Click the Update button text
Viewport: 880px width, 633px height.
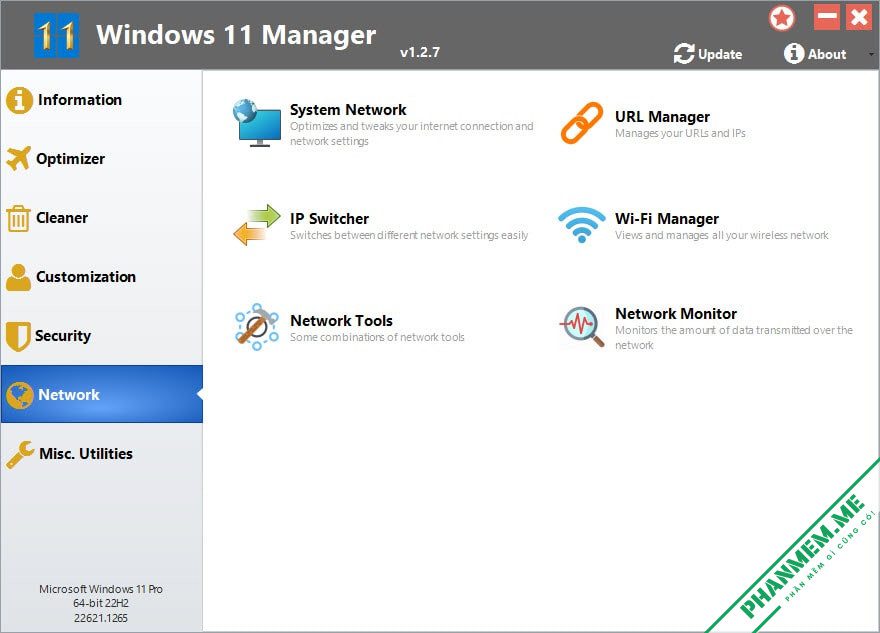tap(720, 54)
